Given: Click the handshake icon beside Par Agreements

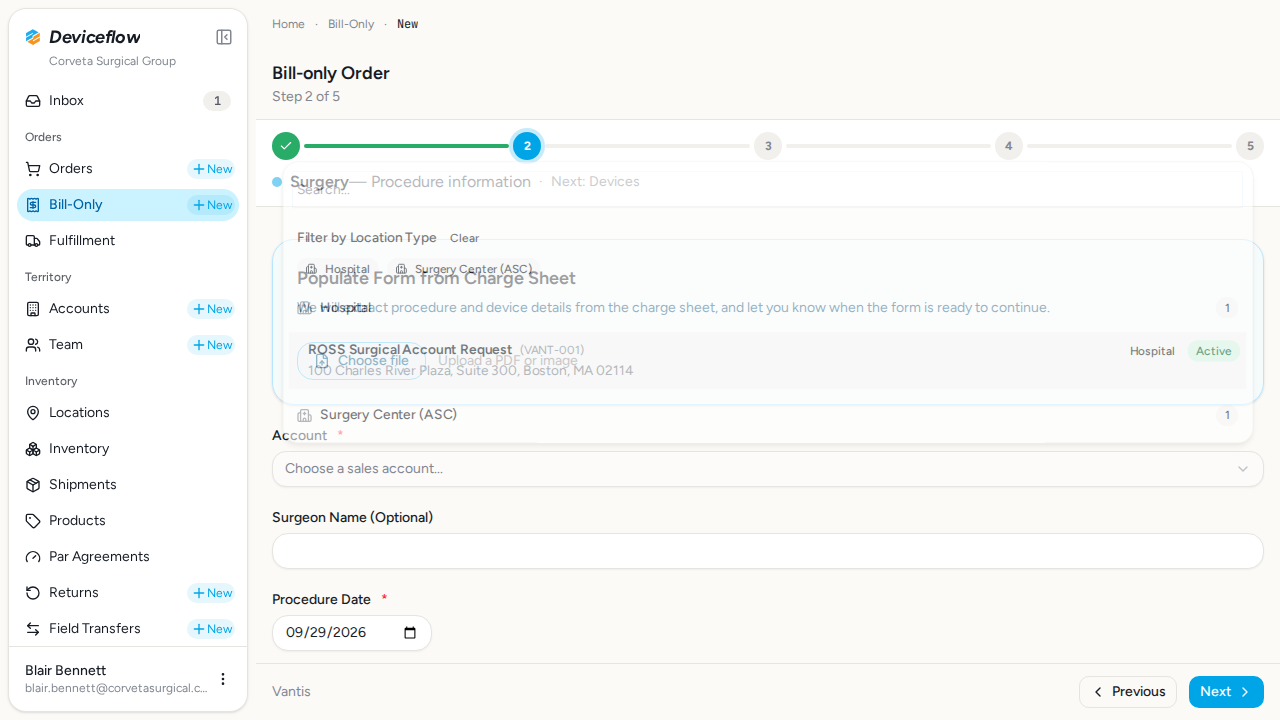Looking at the screenshot, I should coord(33,557).
